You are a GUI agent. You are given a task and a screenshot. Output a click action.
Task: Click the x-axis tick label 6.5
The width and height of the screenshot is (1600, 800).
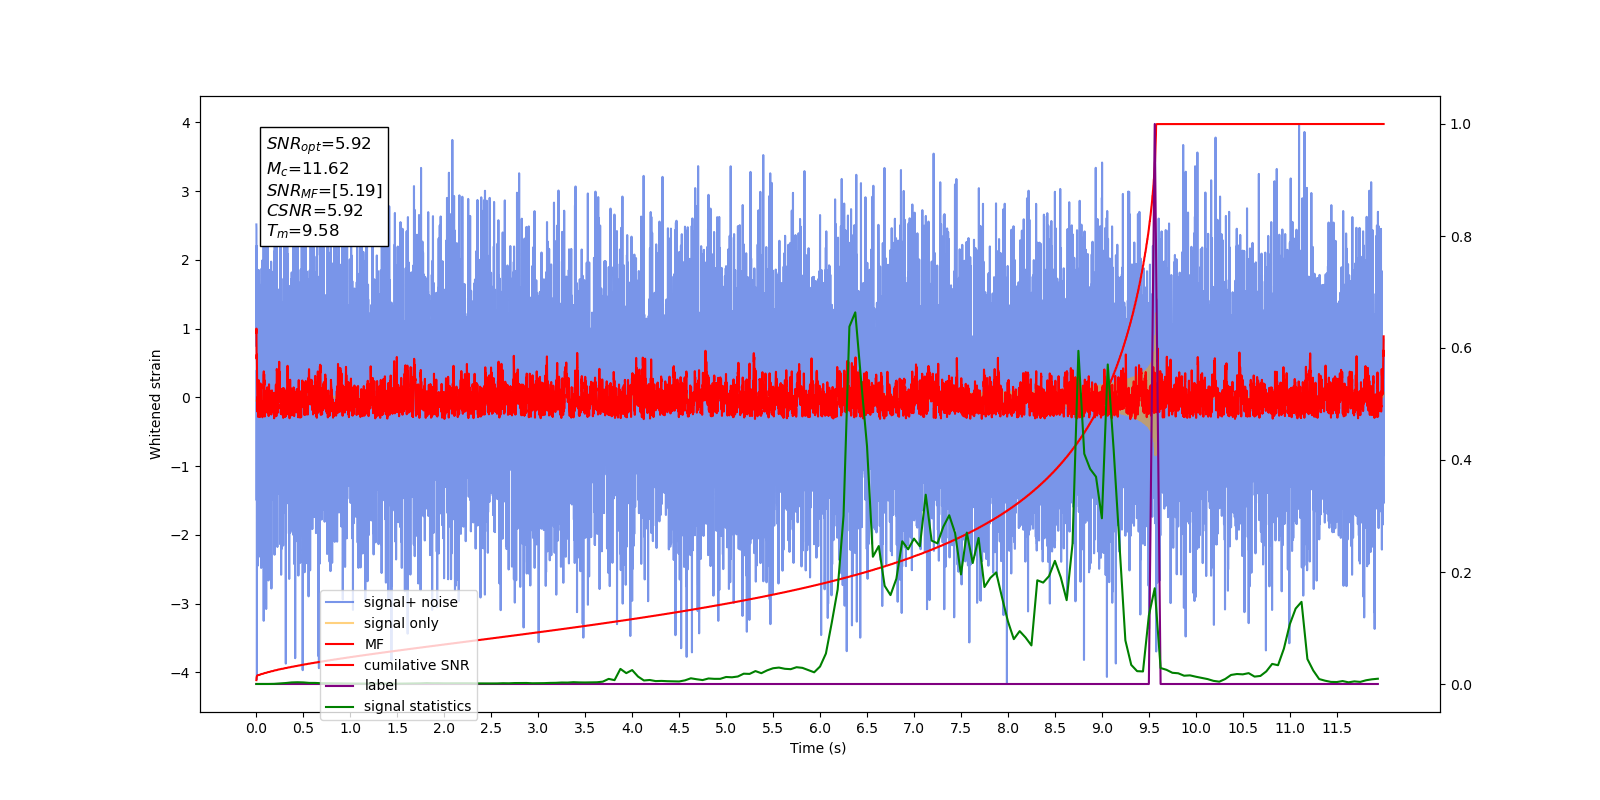867,728
